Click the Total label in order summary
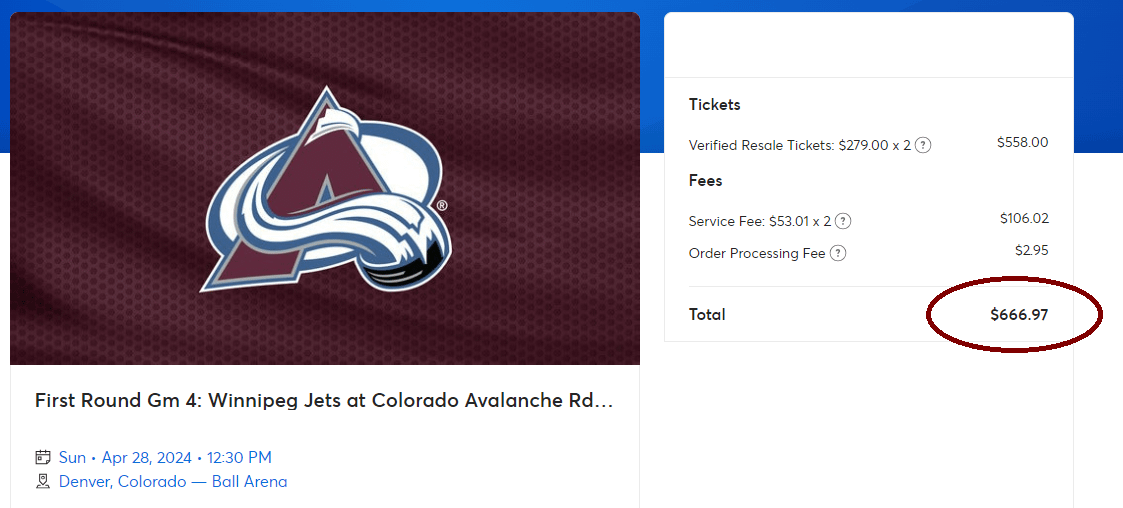Viewport: 1123px width, 508px height. click(x=707, y=315)
